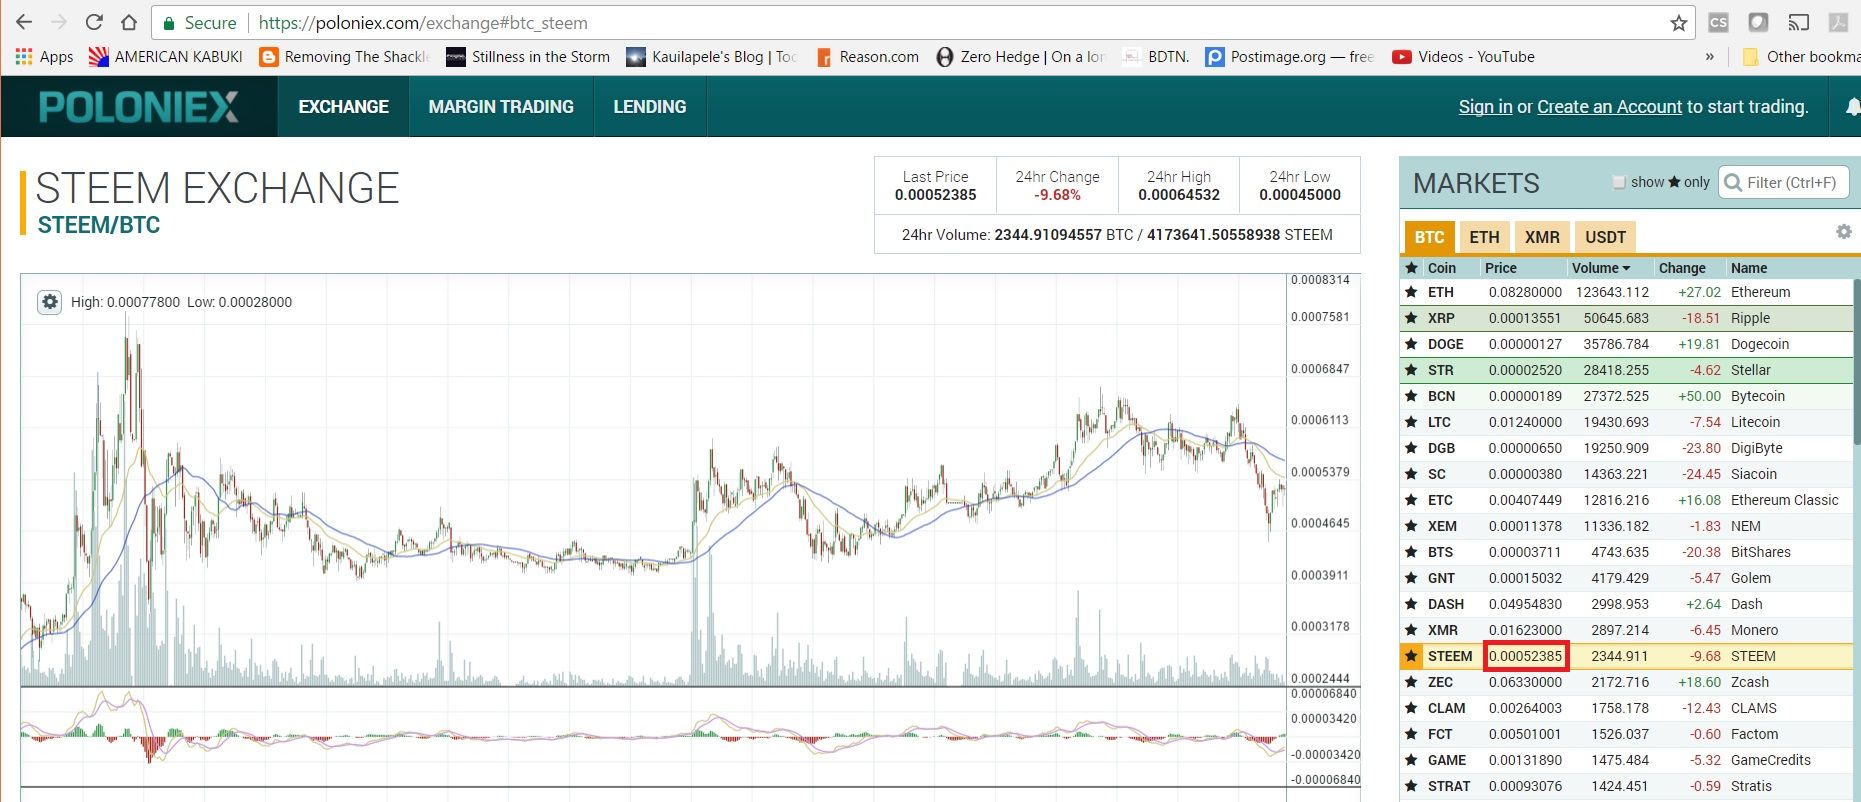Open Stillness in the Storm bookmark

(x=528, y=57)
